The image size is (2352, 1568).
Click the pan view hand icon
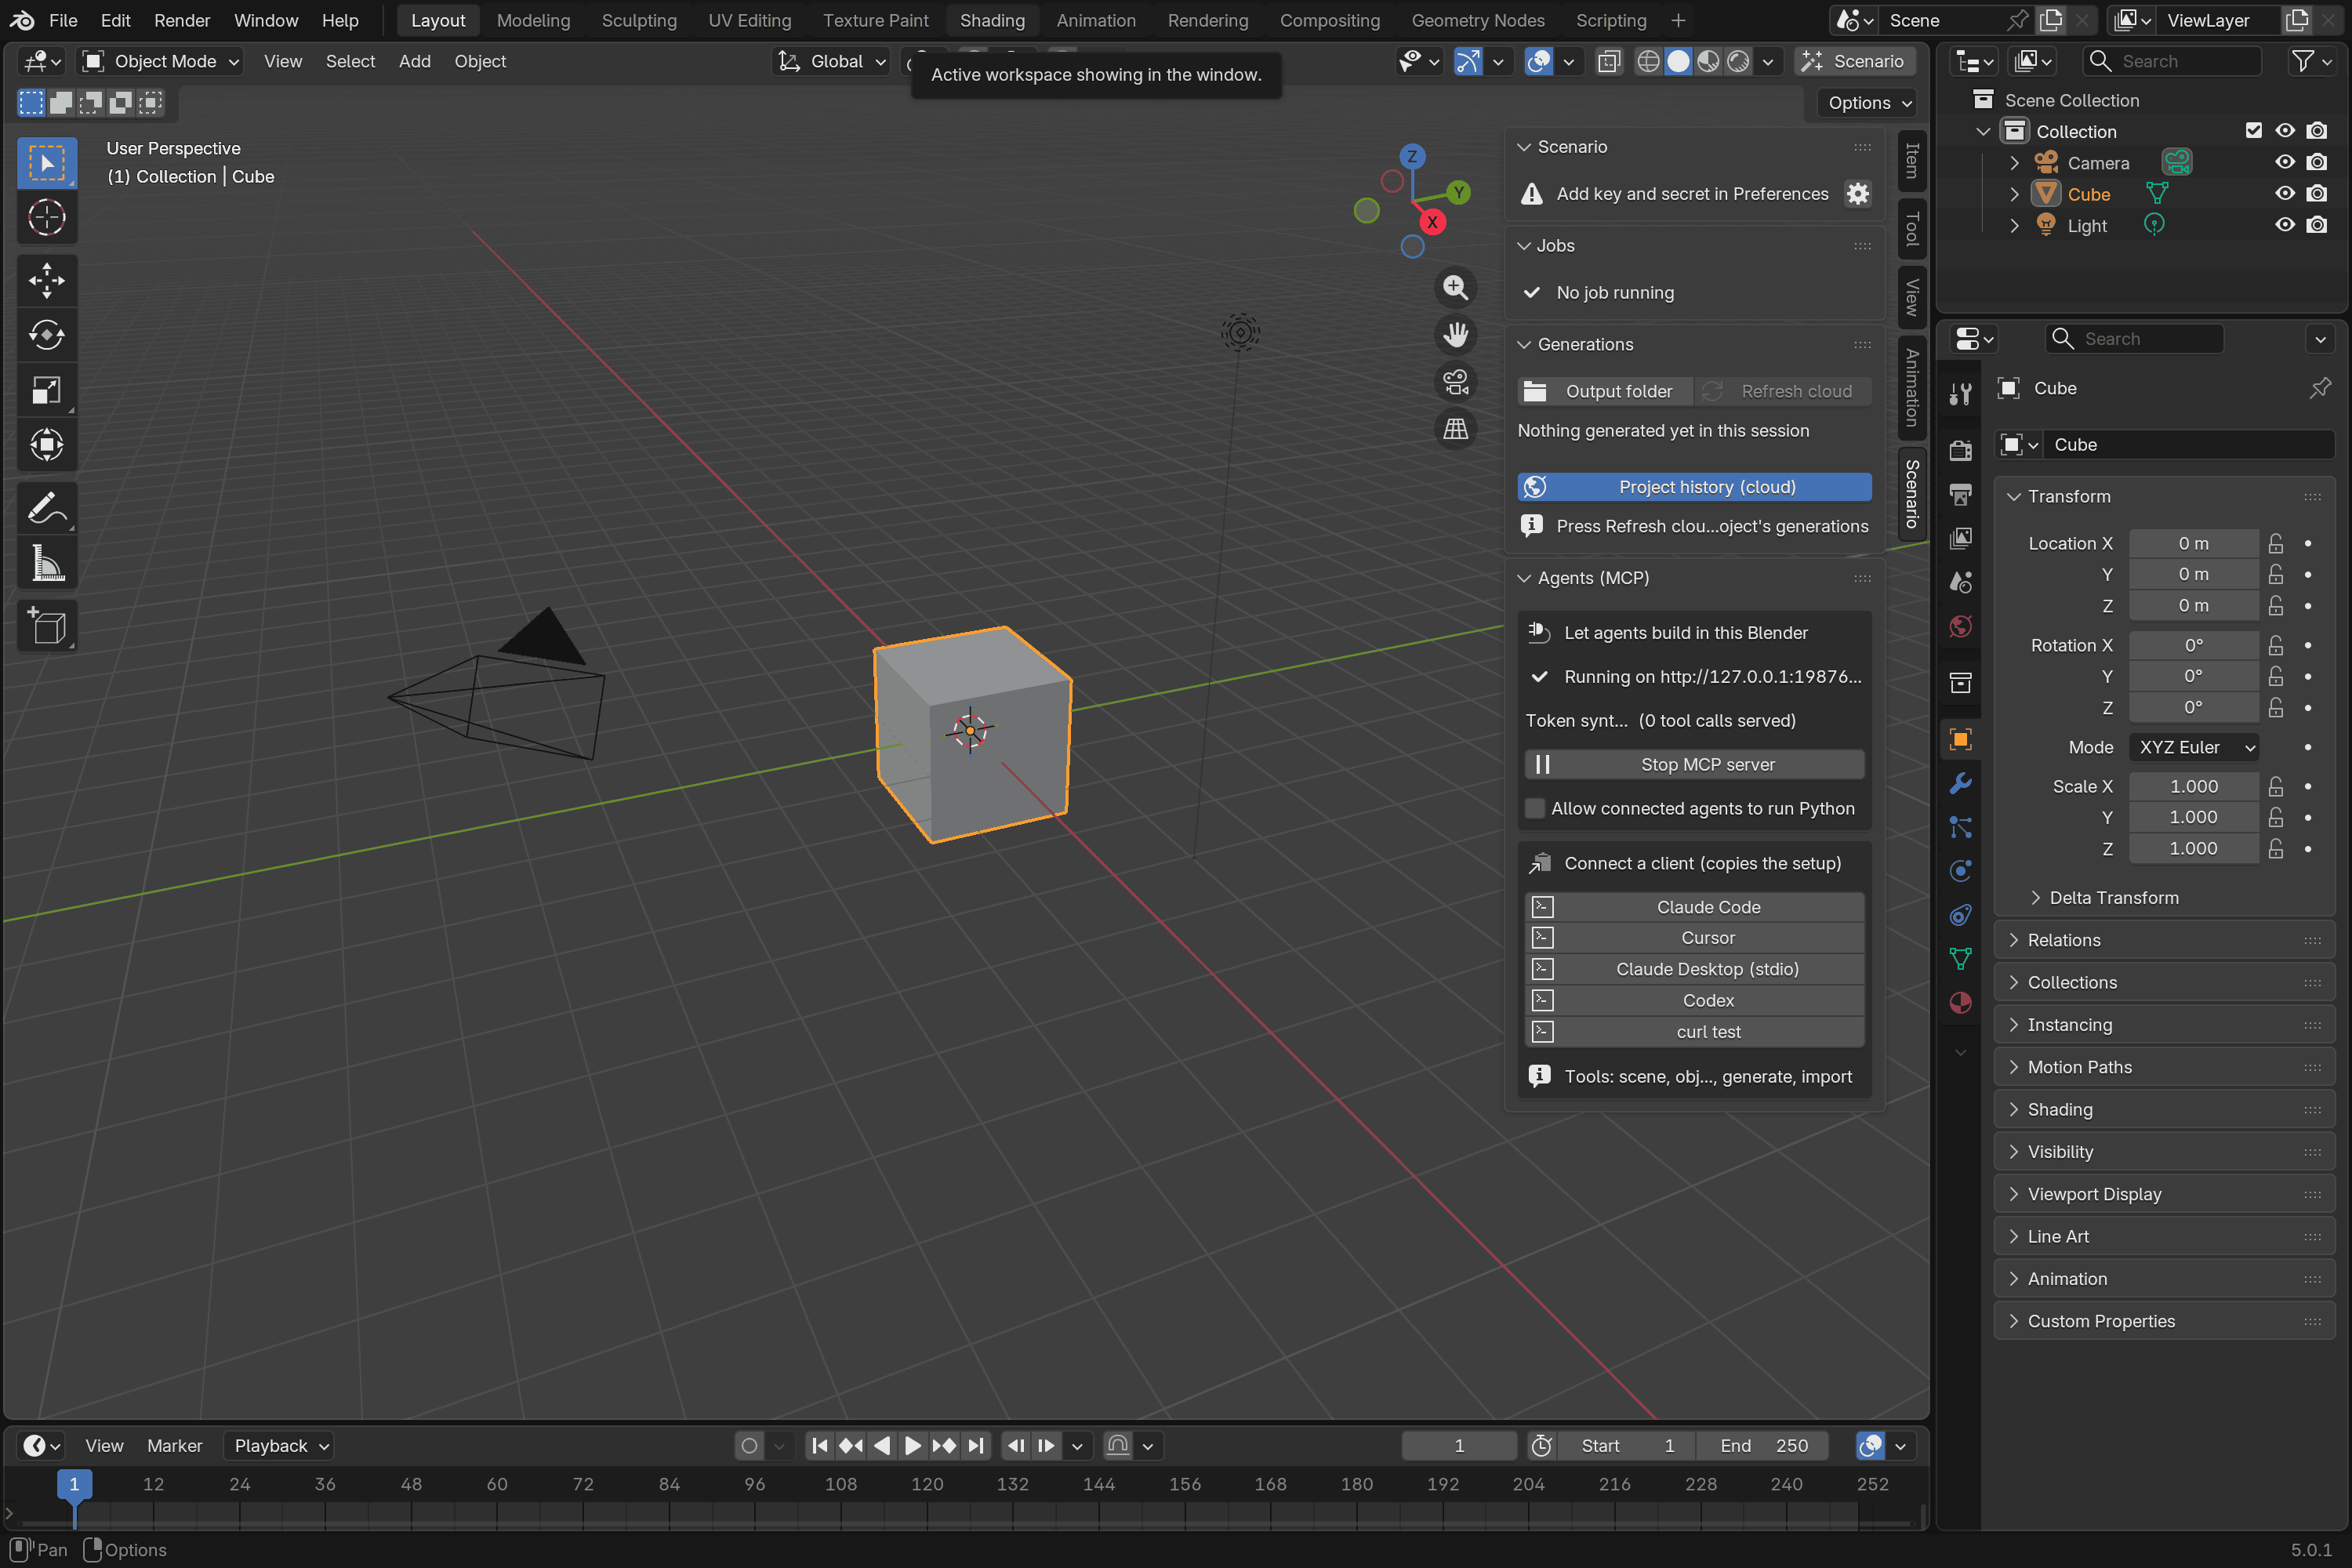[x=1455, y=335]
